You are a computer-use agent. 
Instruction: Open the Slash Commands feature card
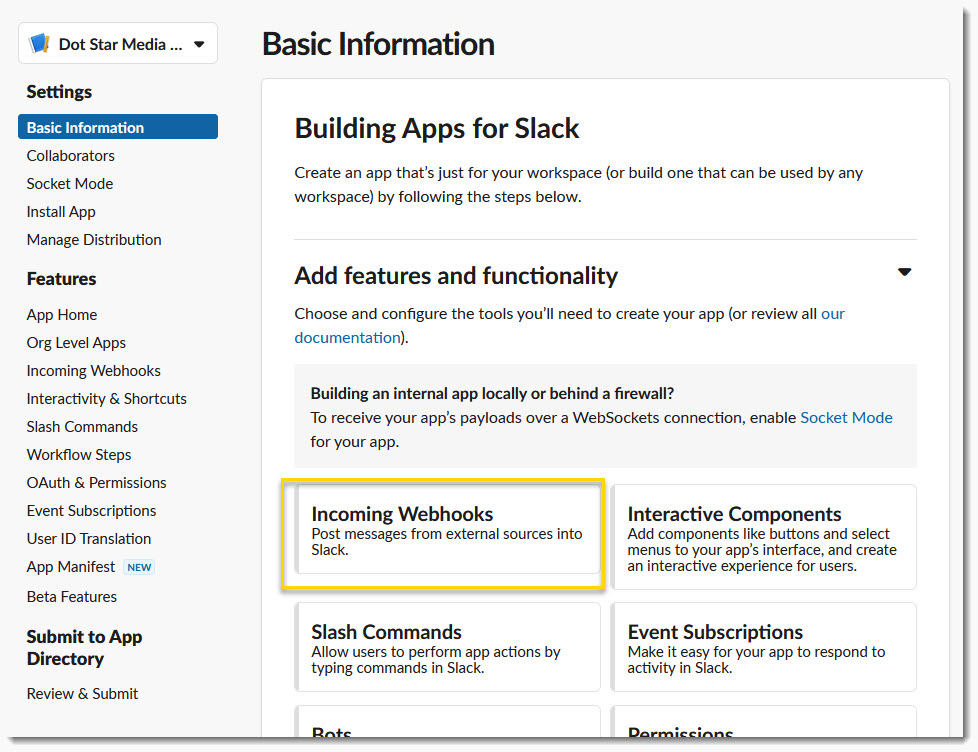[447, 647]
